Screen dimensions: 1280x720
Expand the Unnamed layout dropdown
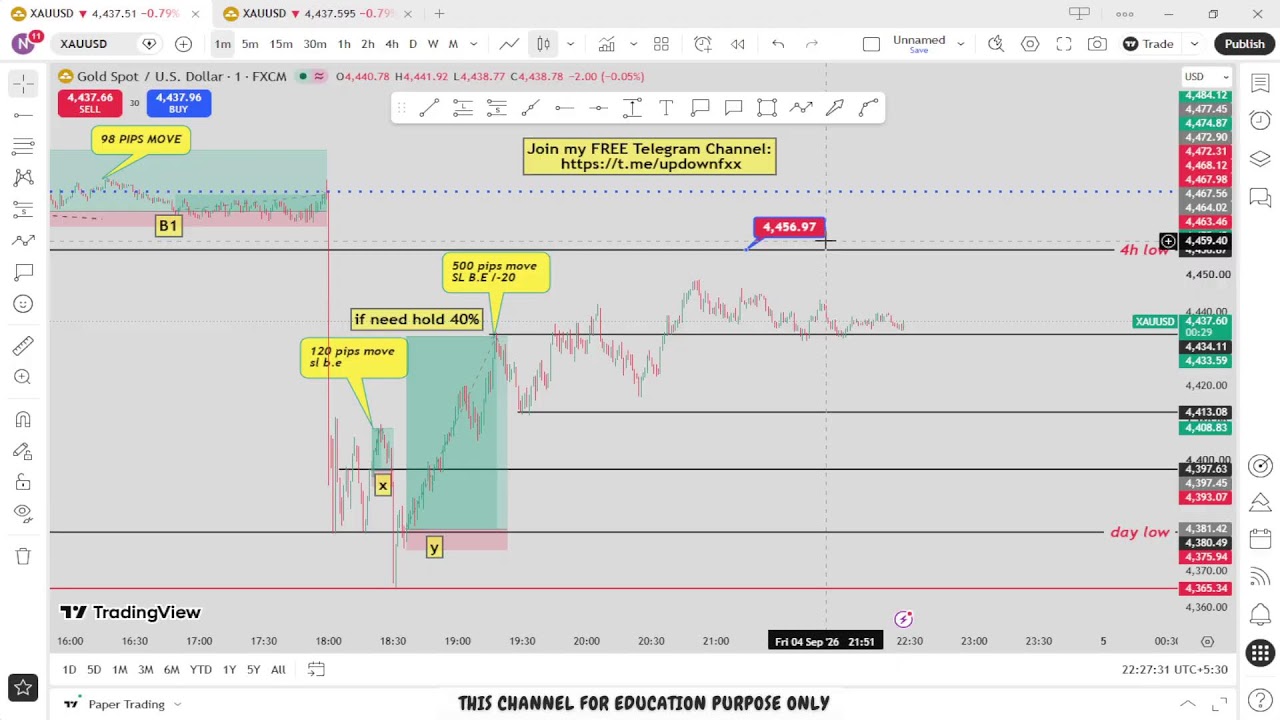(x=961, y=44)
